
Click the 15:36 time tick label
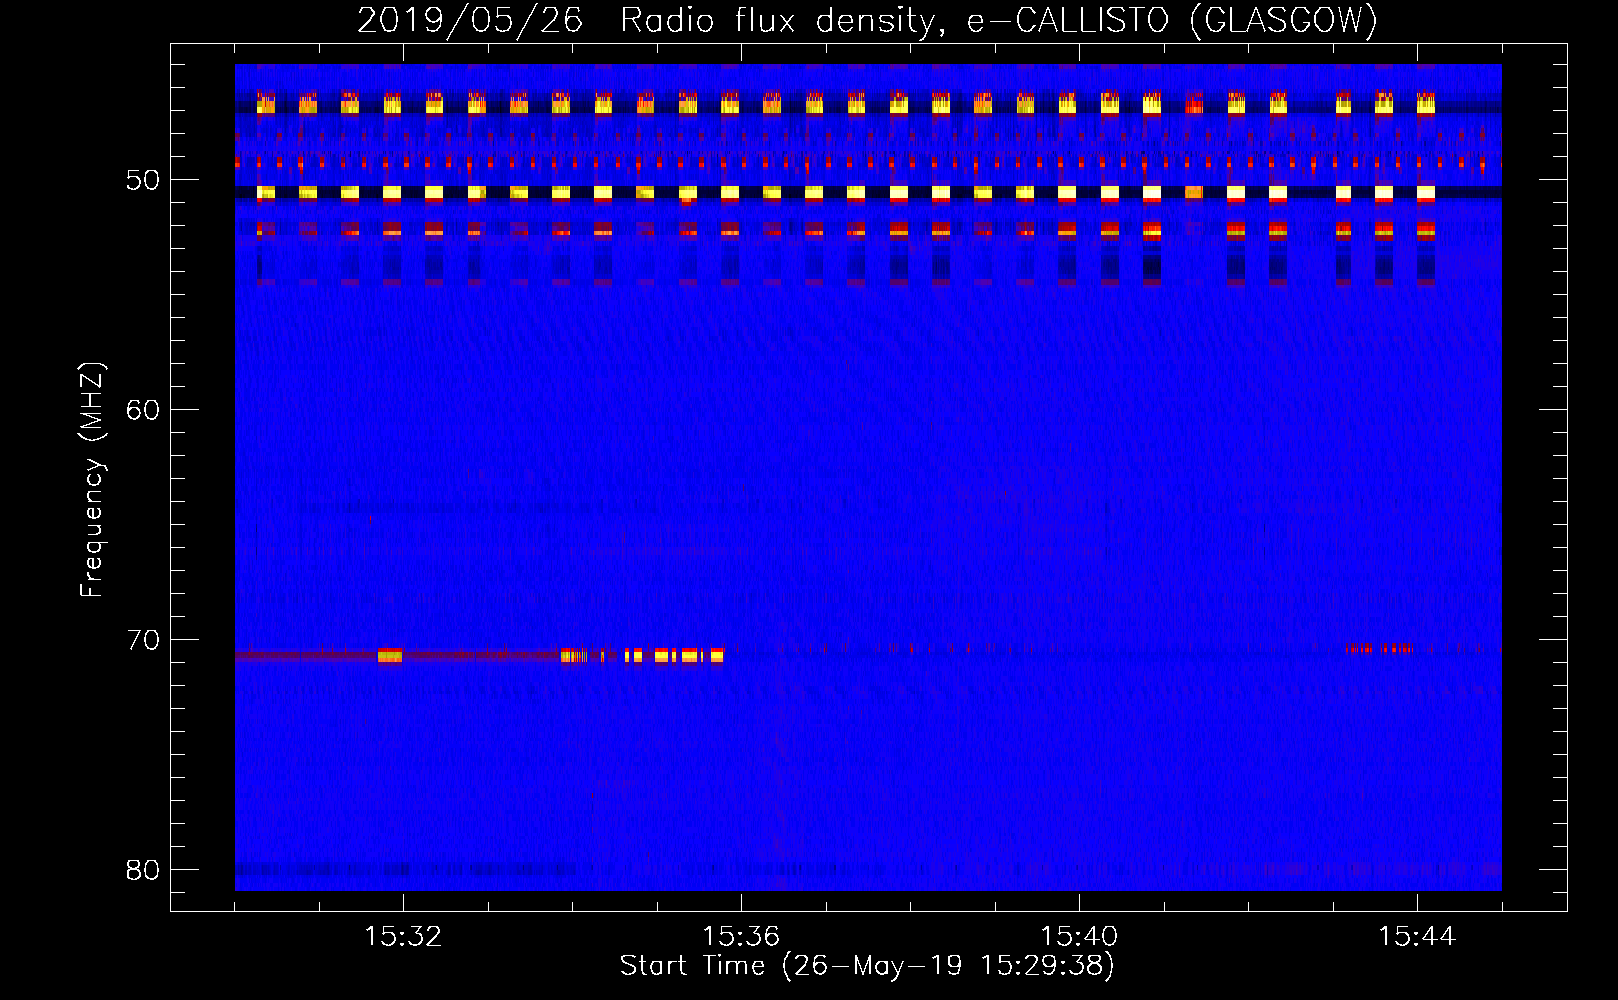741,937
